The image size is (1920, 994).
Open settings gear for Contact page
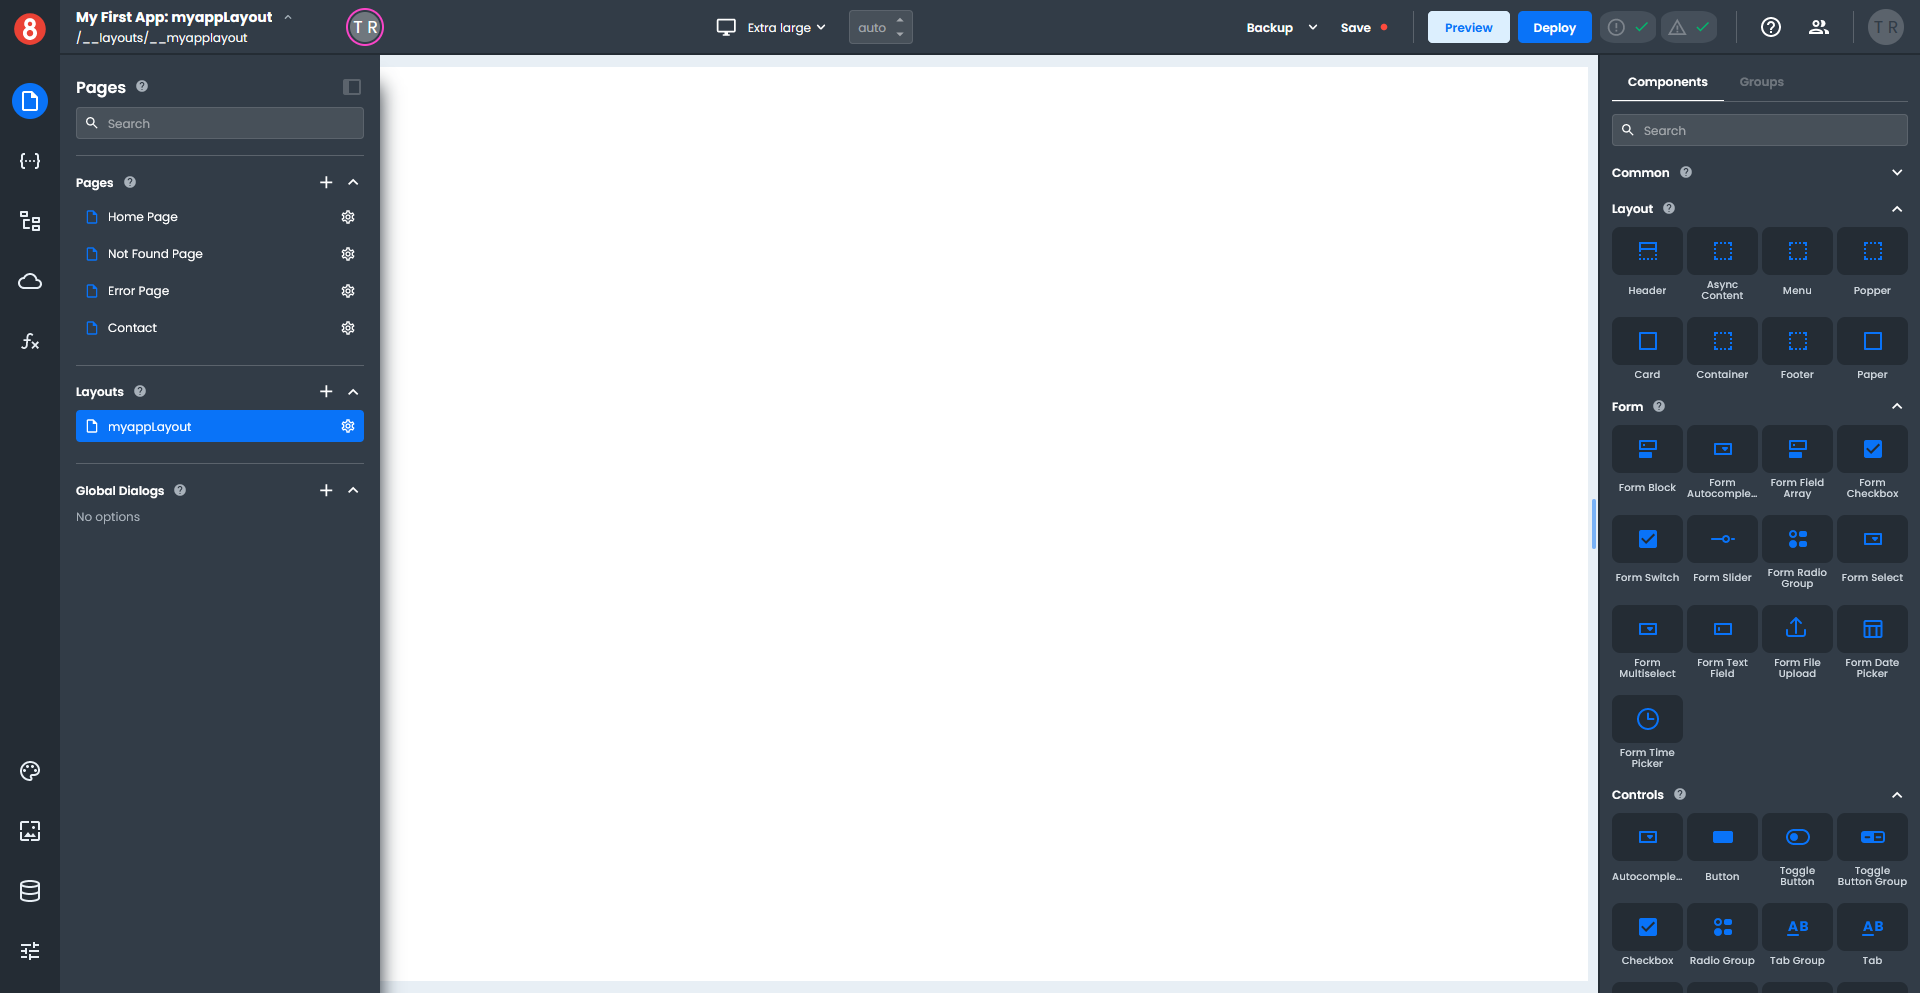point(348,328)
